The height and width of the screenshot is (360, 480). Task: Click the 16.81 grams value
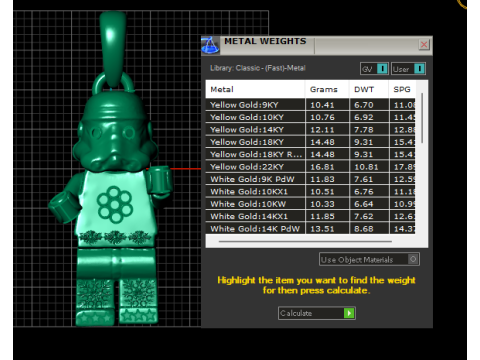click(322, 167)
